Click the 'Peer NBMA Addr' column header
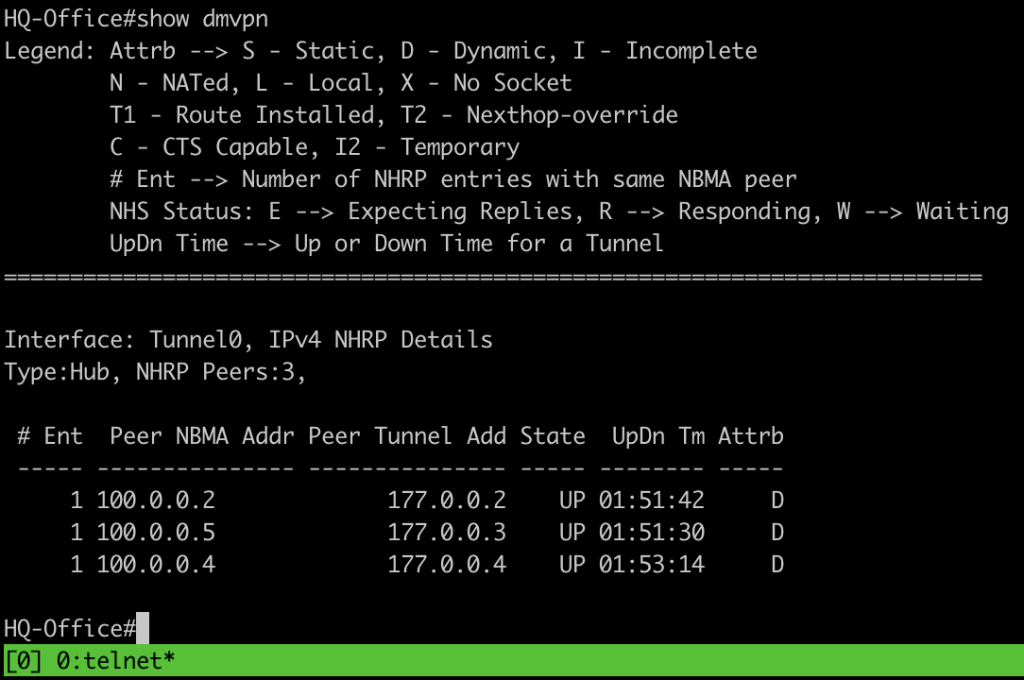 click(202, 436)
